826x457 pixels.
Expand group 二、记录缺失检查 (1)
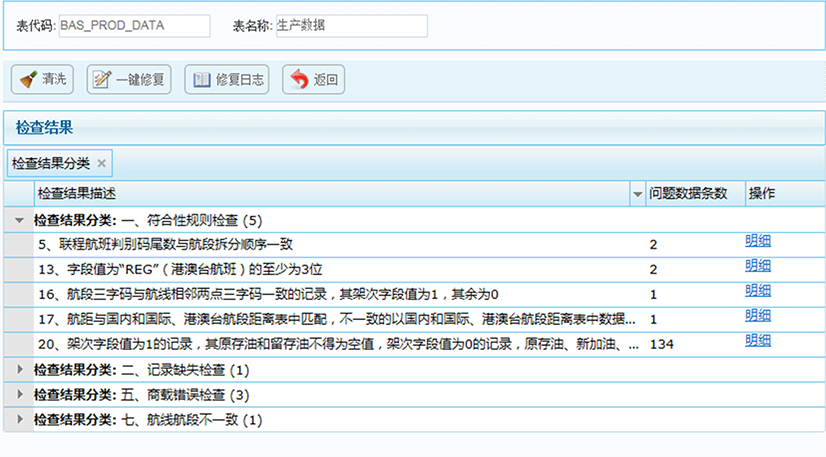coord(19,370)
